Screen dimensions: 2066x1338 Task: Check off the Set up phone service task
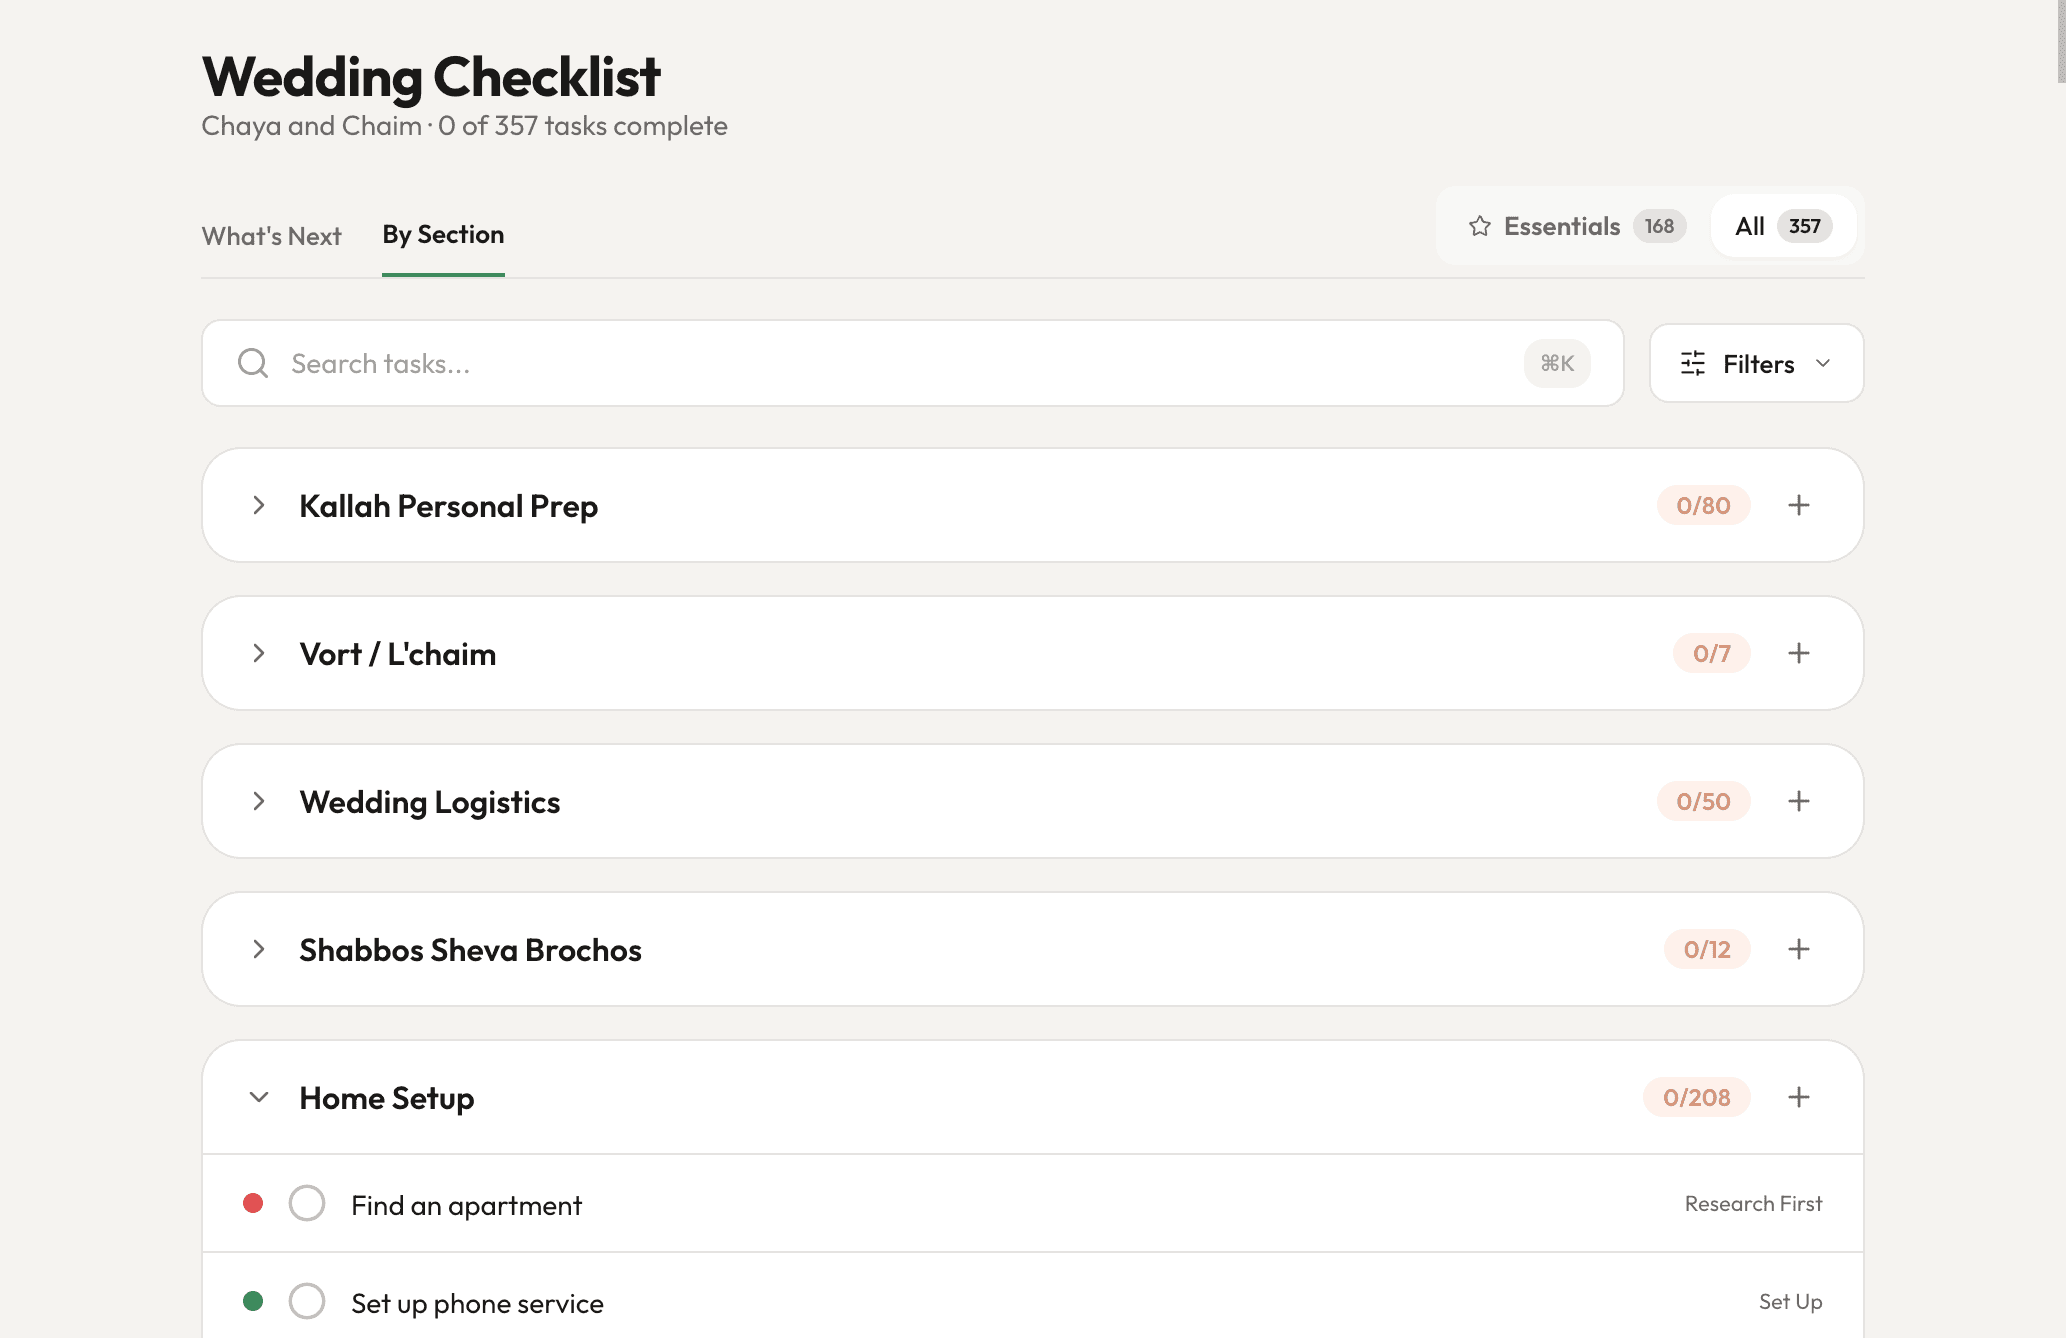307,1301
